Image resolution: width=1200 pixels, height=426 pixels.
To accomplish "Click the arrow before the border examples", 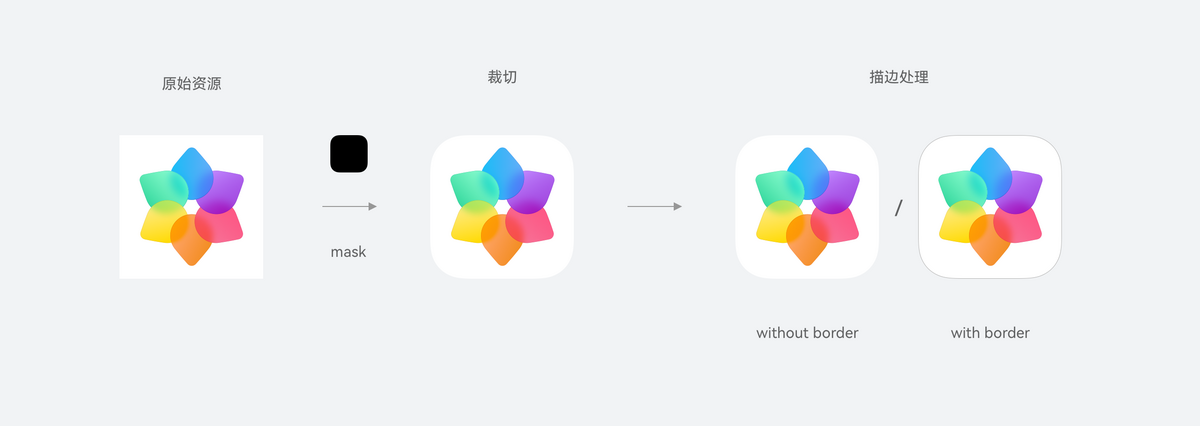I will click(654, 207).
